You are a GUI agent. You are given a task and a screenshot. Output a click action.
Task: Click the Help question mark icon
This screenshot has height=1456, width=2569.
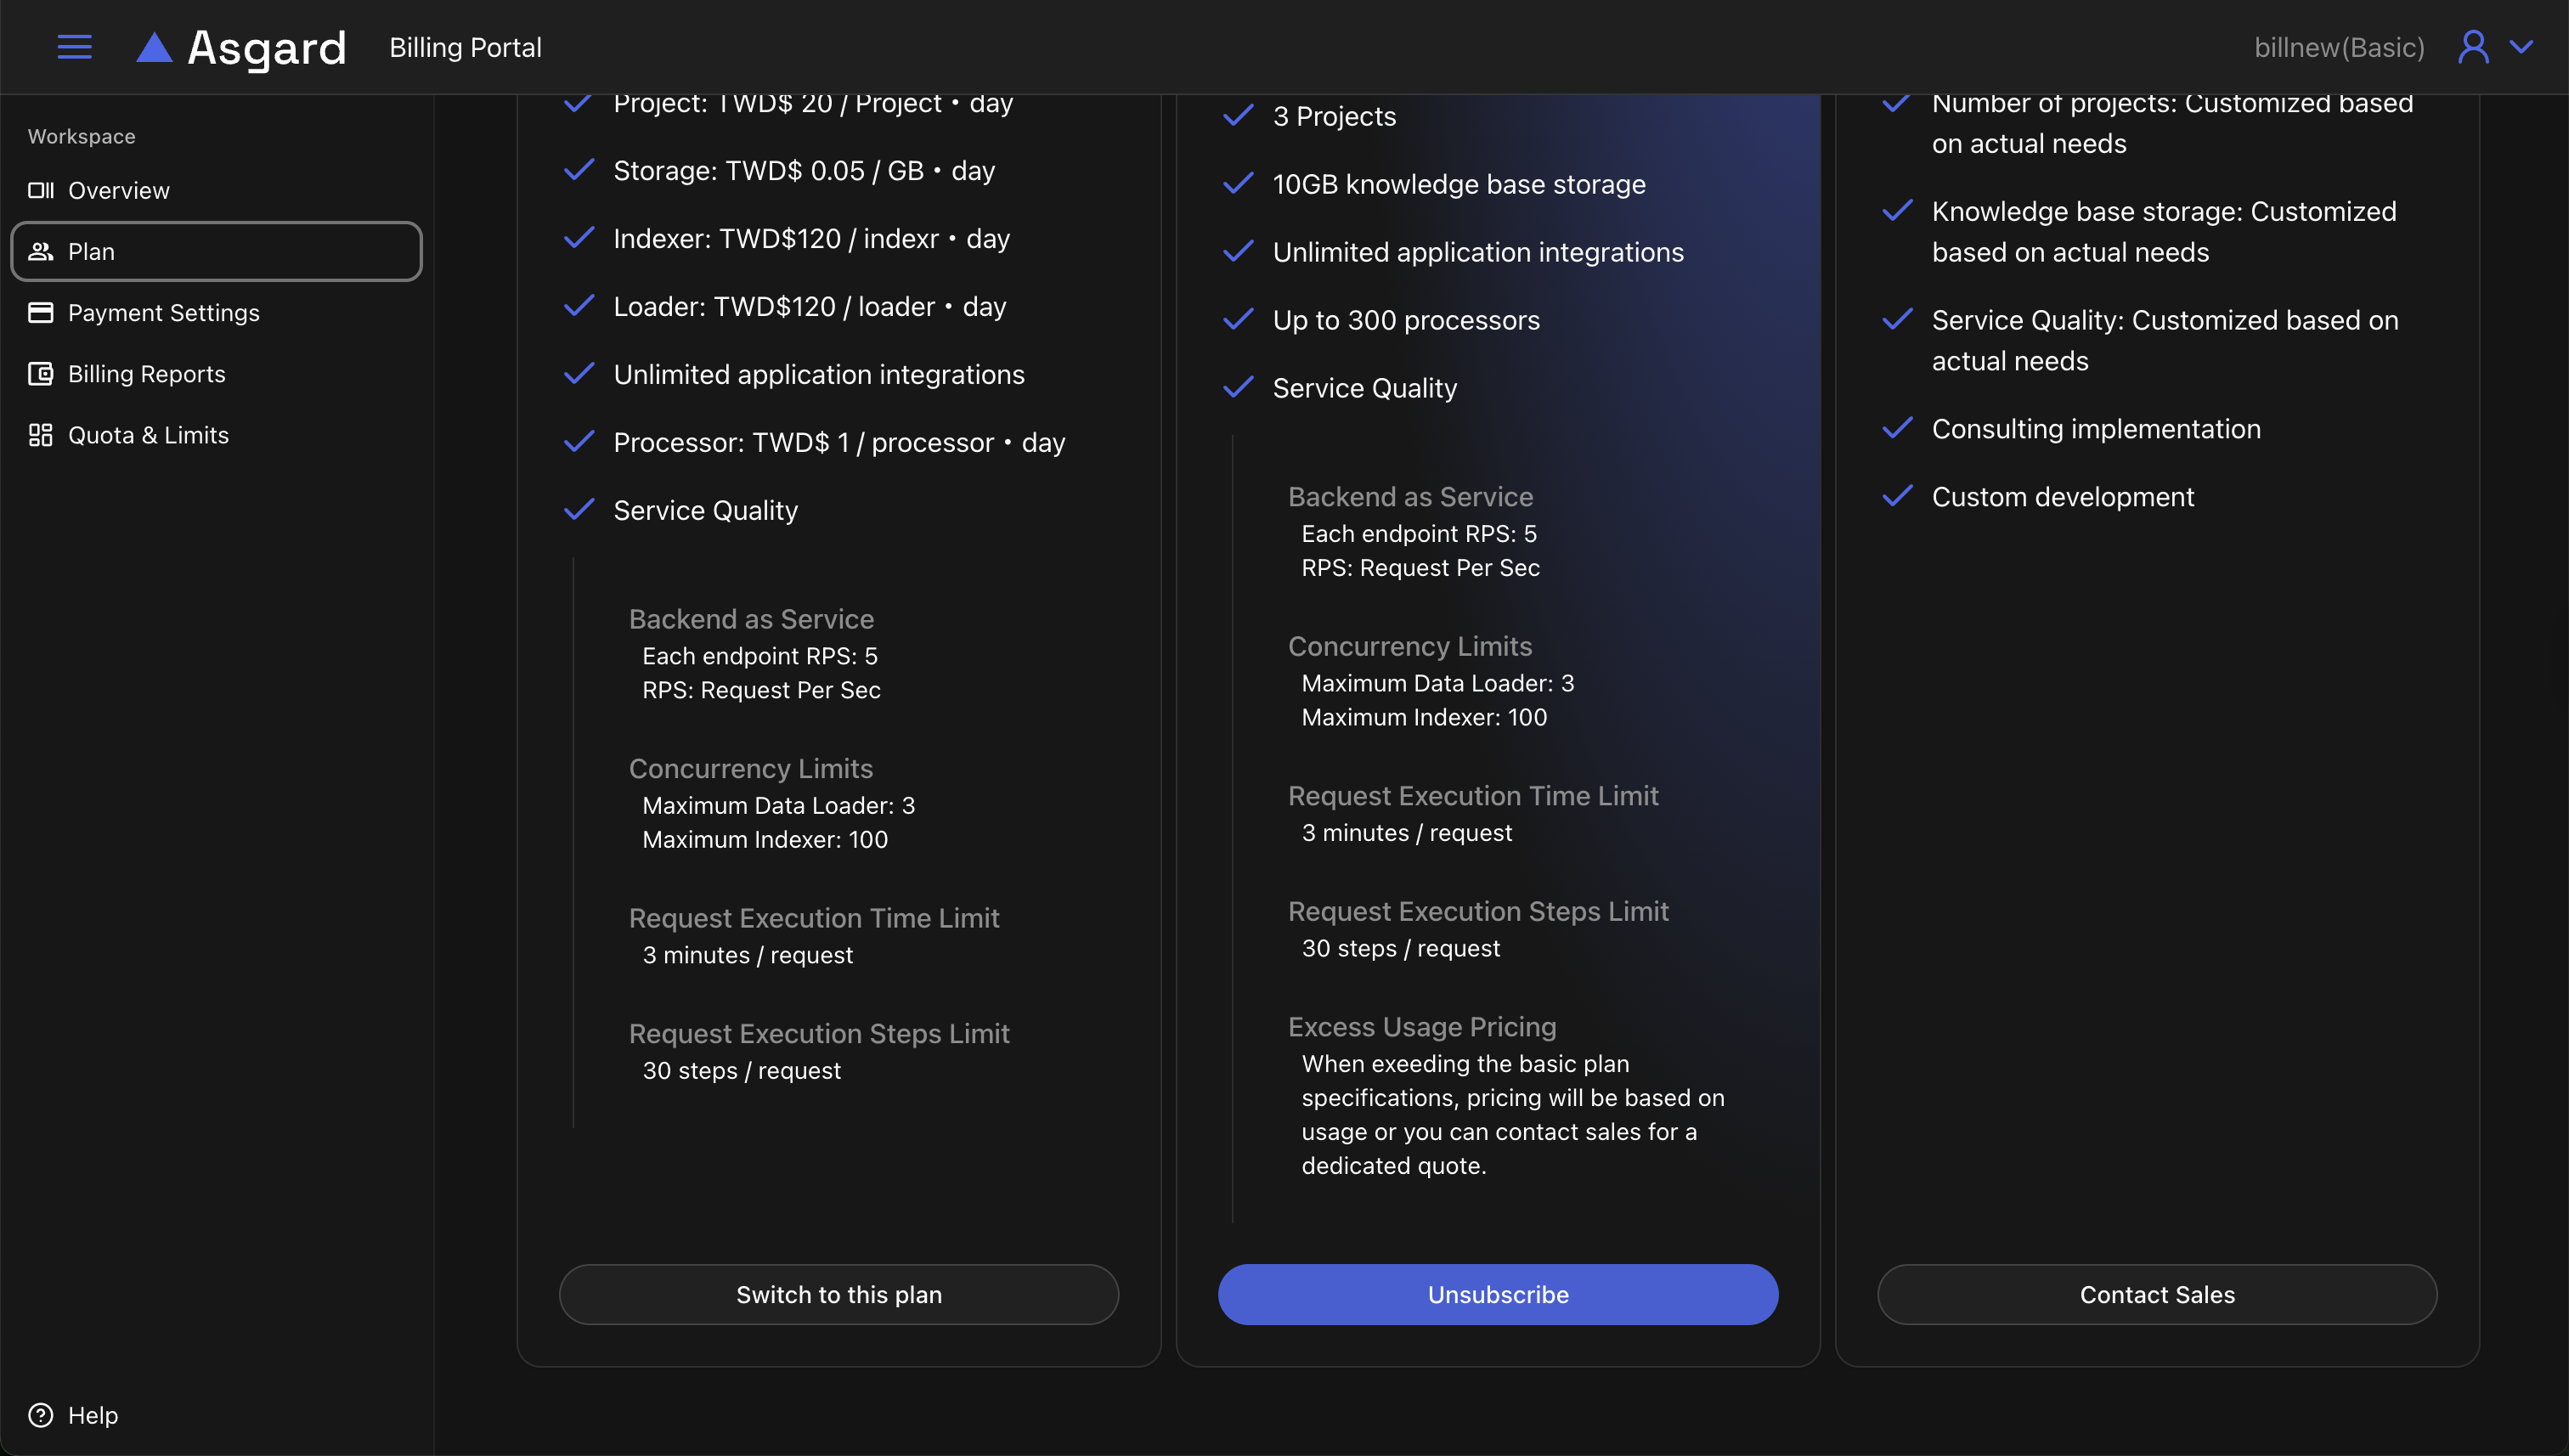pyautogui.click(x=41, y=1415)
